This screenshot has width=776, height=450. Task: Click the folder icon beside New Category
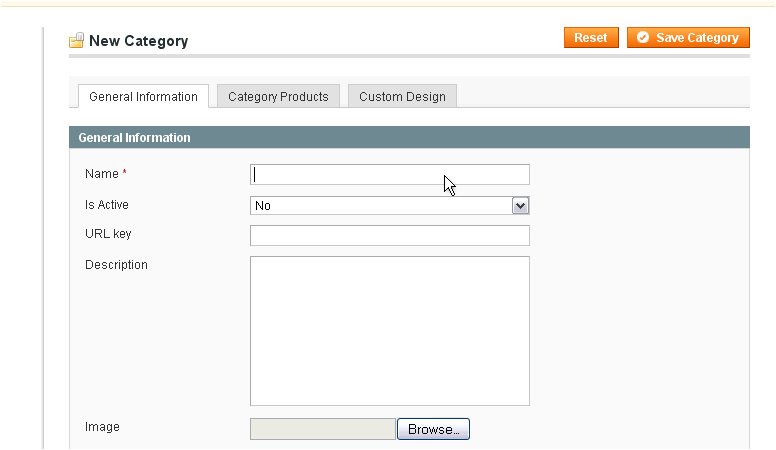[x=76, y=41]
